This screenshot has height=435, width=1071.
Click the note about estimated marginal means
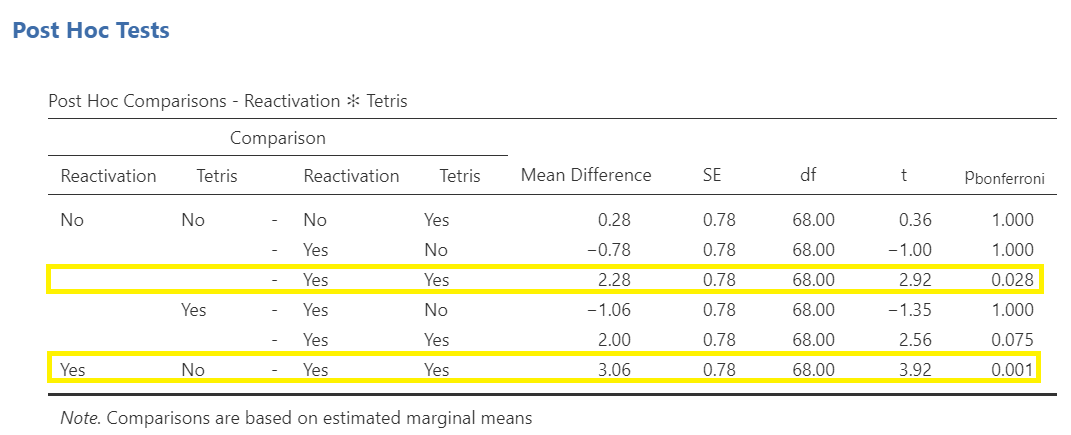tap(296, 418)
